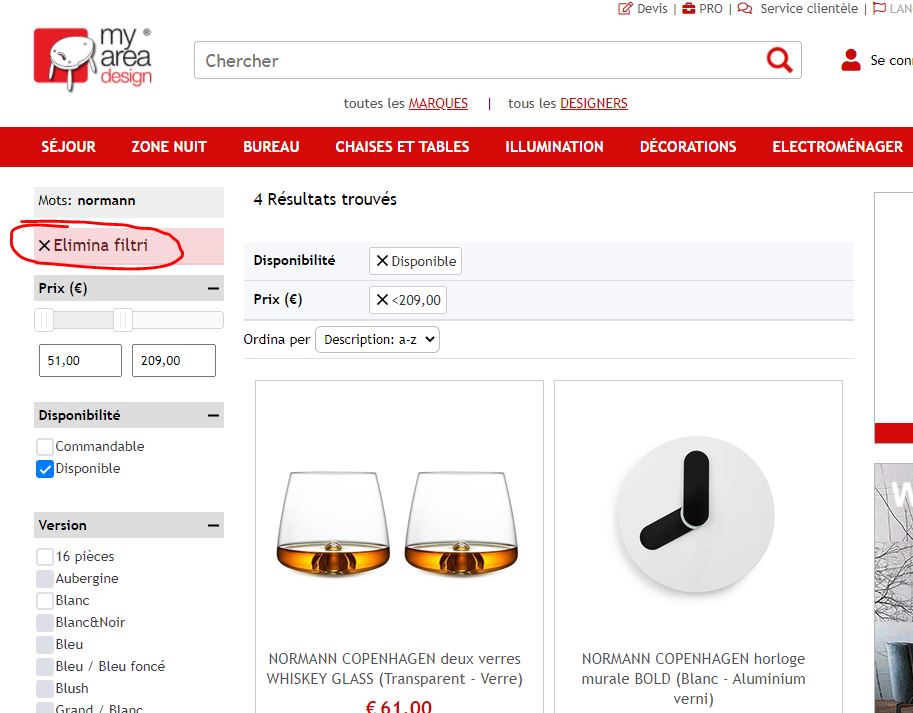Check the Blush version checkbox
The width and height of the screenshot is (913, 713).
[x=45, y=689]
